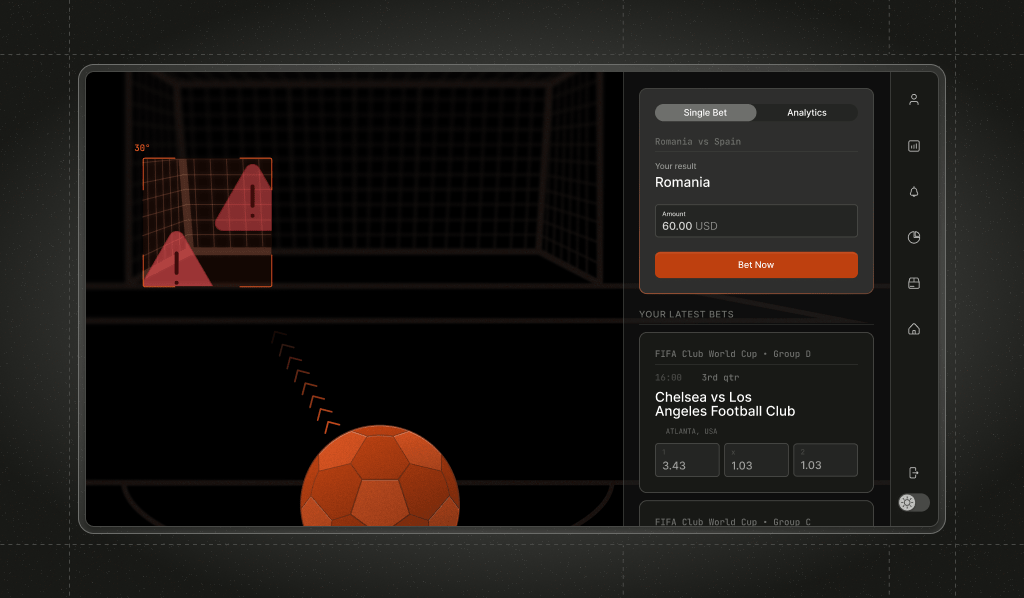Viewport: 1024px width, 598px height.
Task: Switch to the Analytics tab
Action: (806, 113)
